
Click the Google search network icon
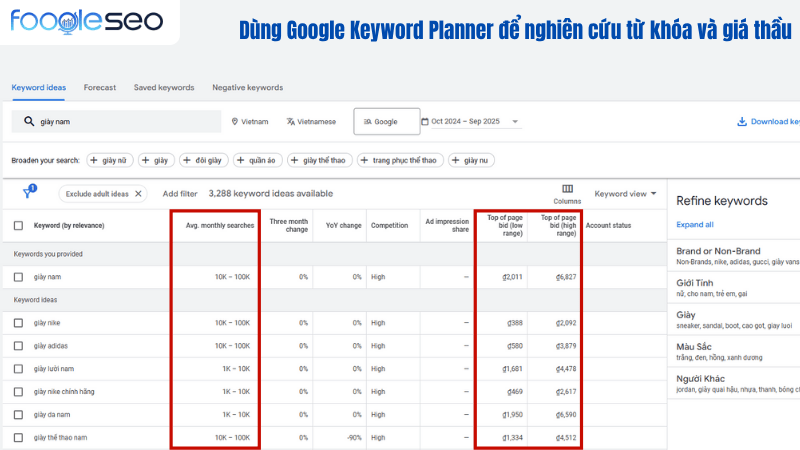pos(367,121)
